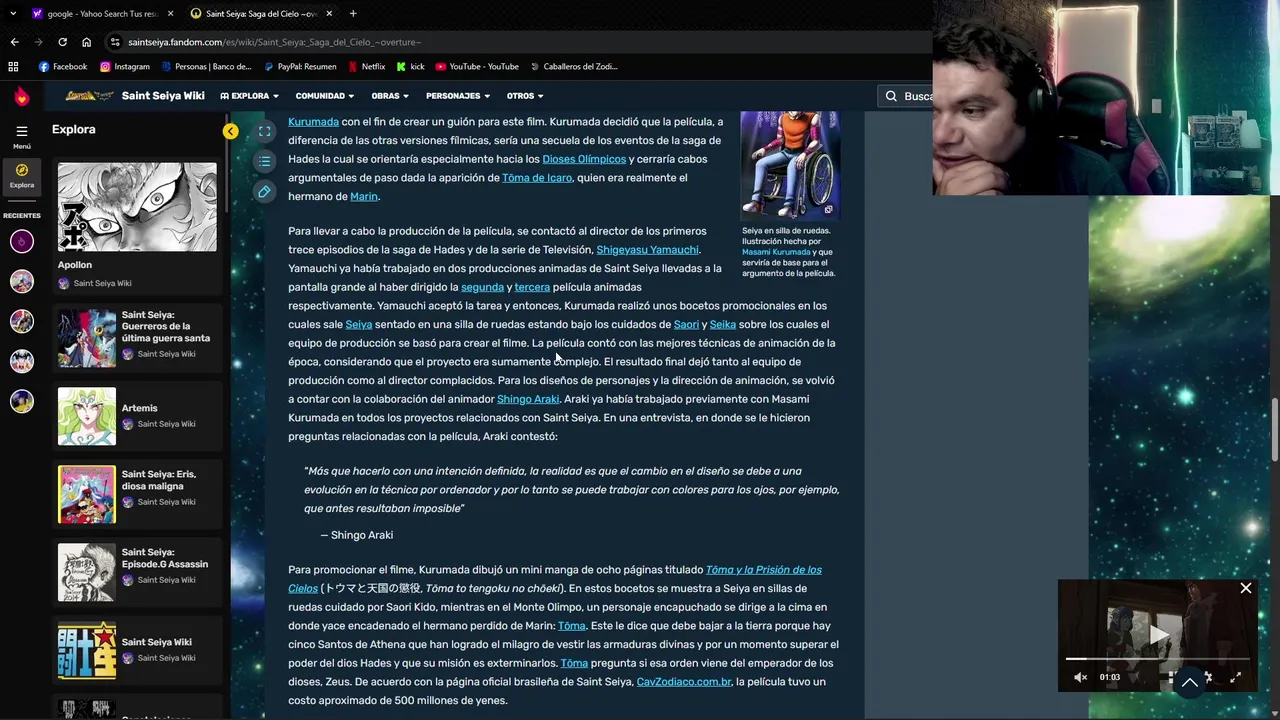Viewport: 1280px width, 720px height.
Task: Click the browser address bar URL
Action: [x=275, y=42]
